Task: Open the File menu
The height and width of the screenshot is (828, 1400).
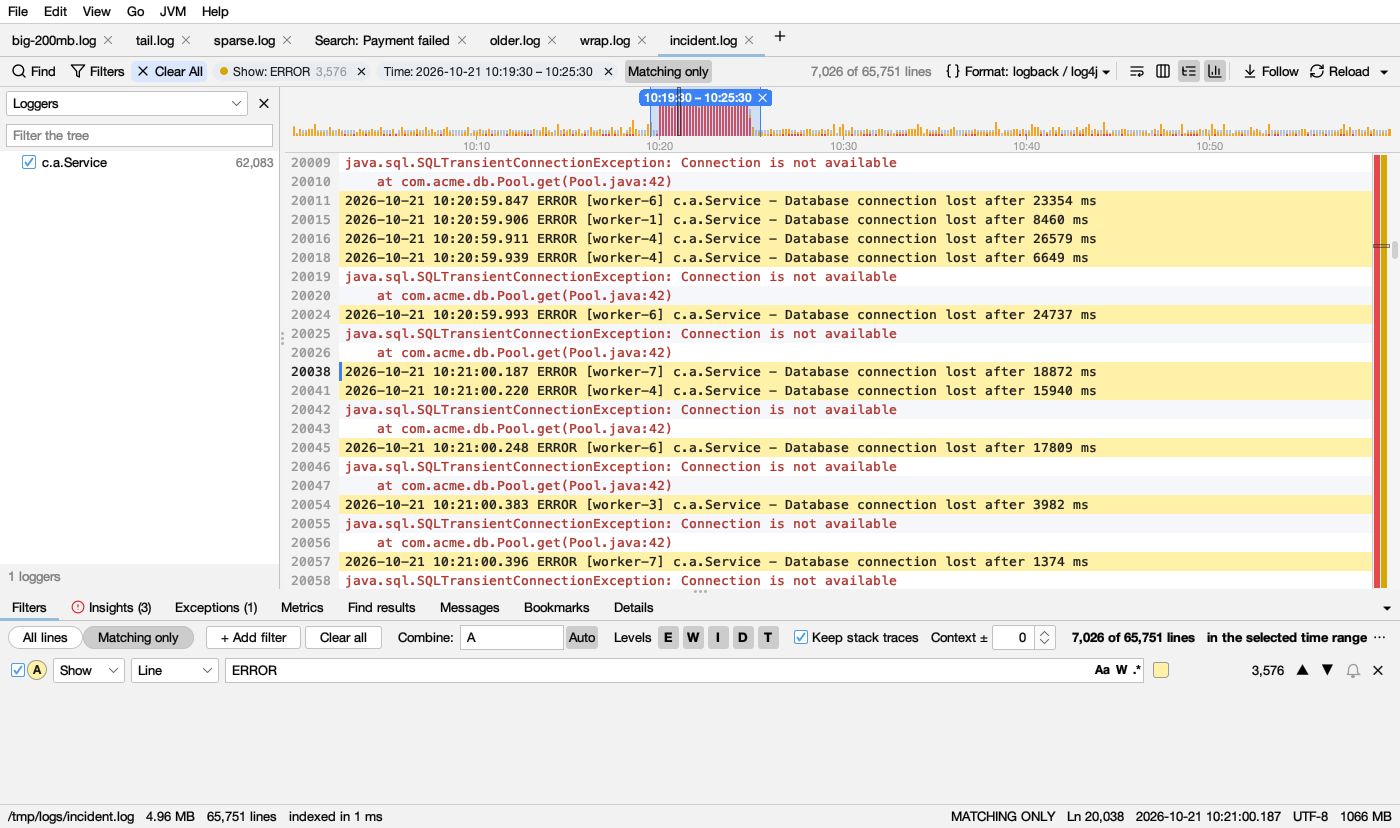Action: (18, 11)
